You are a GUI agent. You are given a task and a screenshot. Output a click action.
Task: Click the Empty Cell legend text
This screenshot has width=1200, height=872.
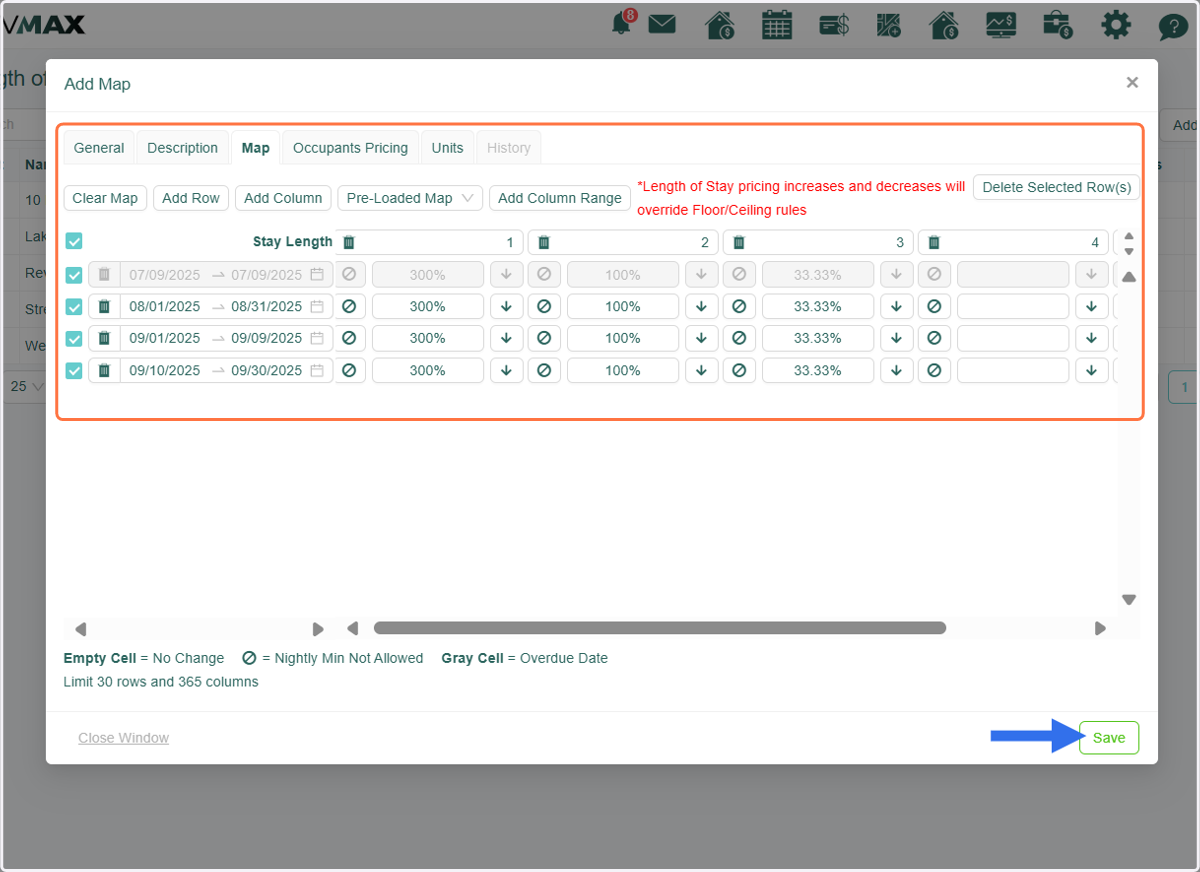100,658
